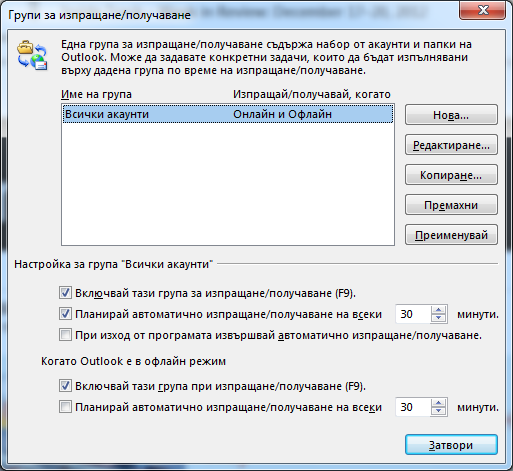Close dialog with Затвори button
Image resolution: width=513 pixels, height=471 pixels.
451,445
